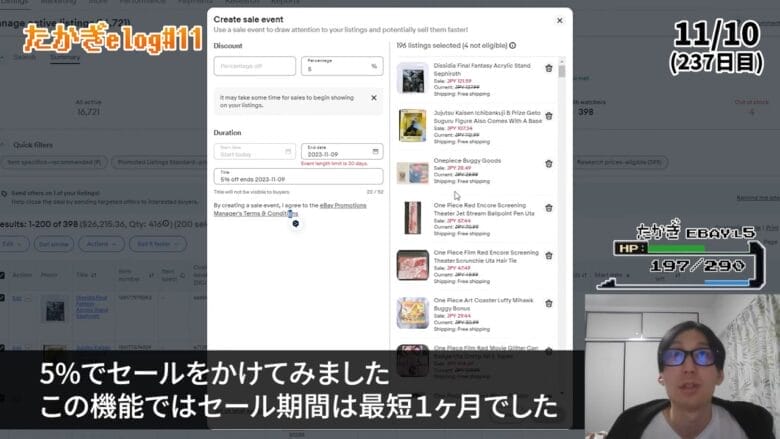This screenshot has height=439, width=780.
Task: Show info about not eligible listings
Action: [x=513, y=46]
